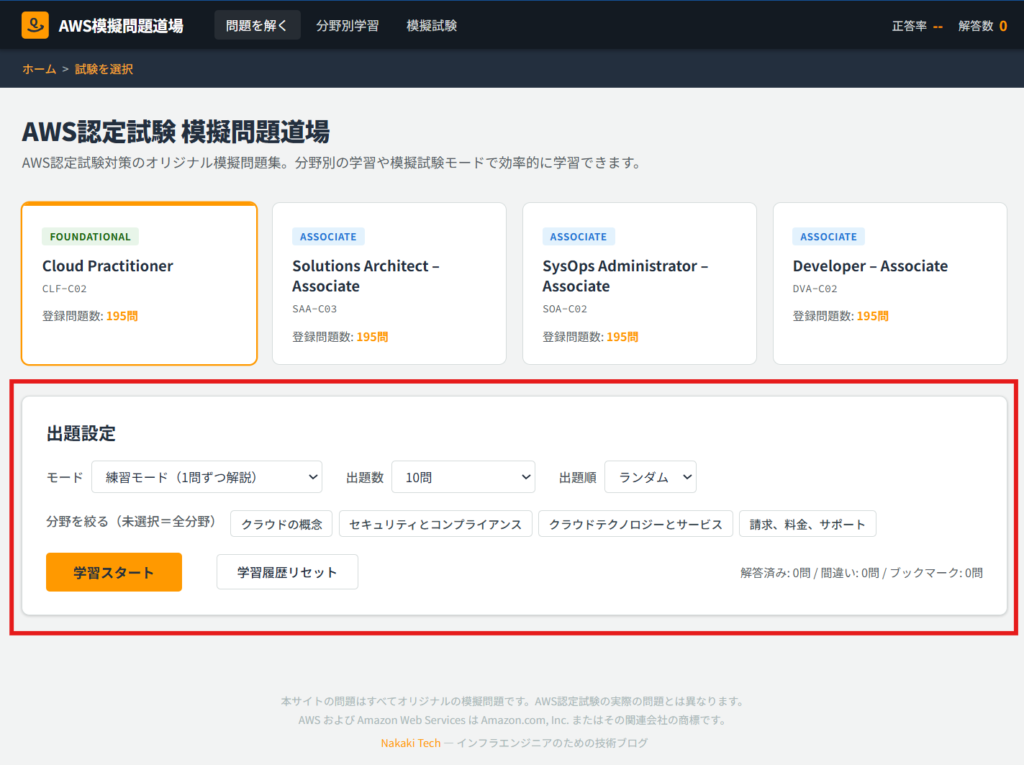
Task: Toggle the クラウドの概念 filter chip
Action: pos(281,524)
